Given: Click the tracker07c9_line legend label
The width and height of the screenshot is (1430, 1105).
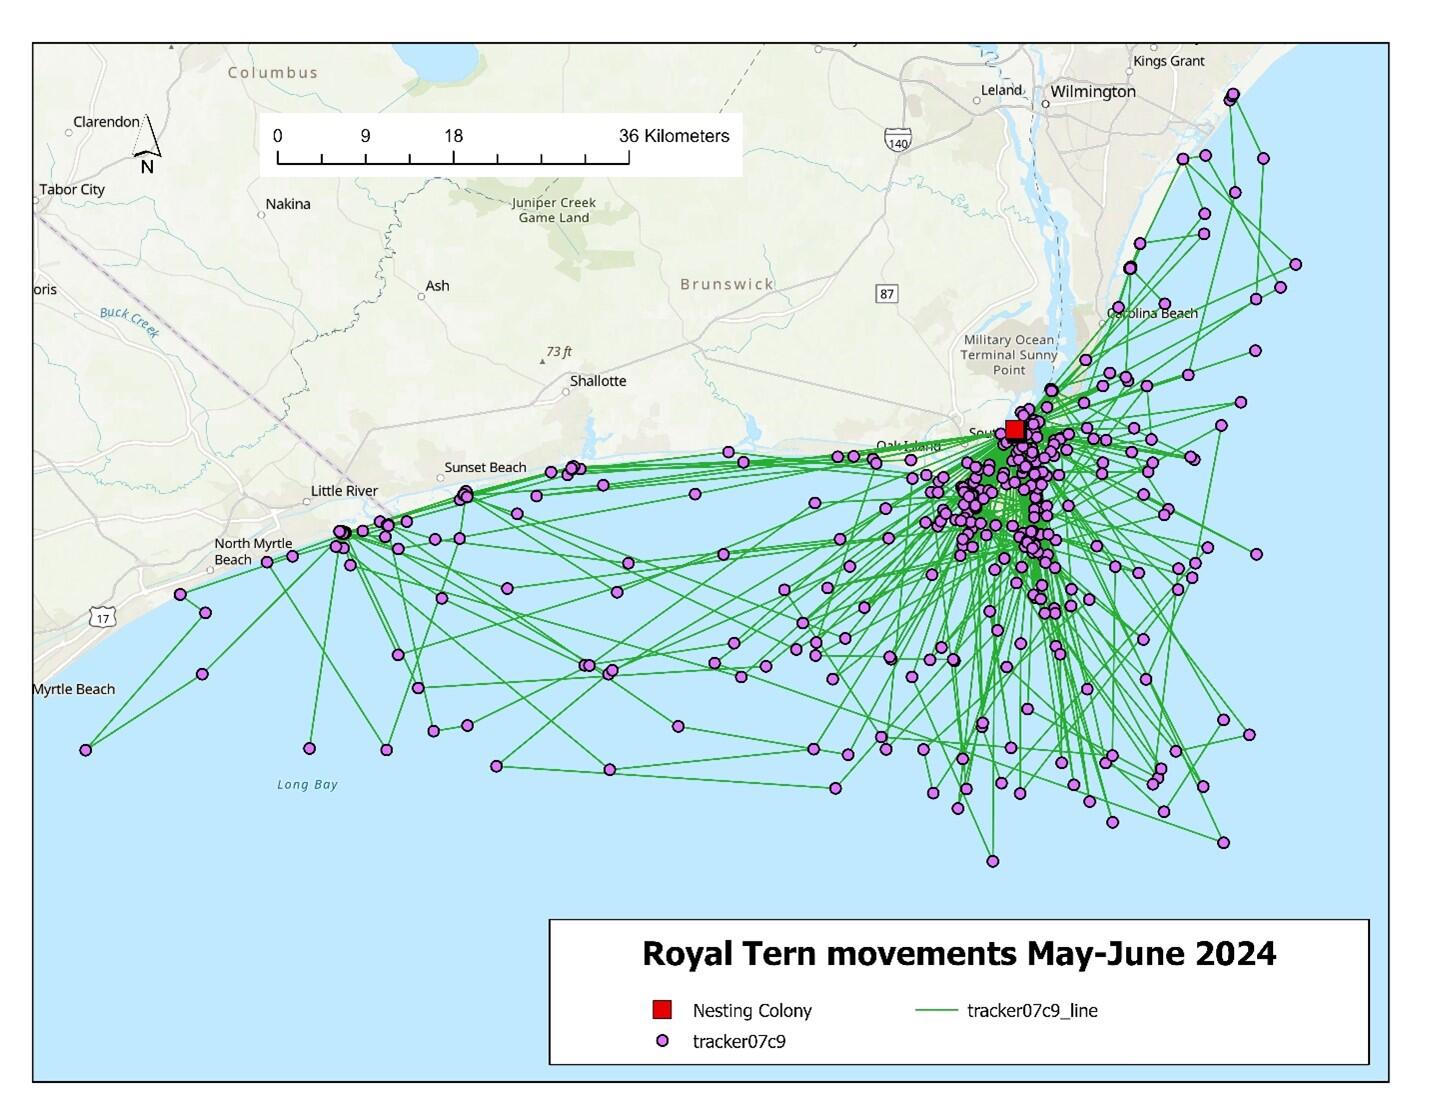Looking at the screenshot, I should 1032,1011.
